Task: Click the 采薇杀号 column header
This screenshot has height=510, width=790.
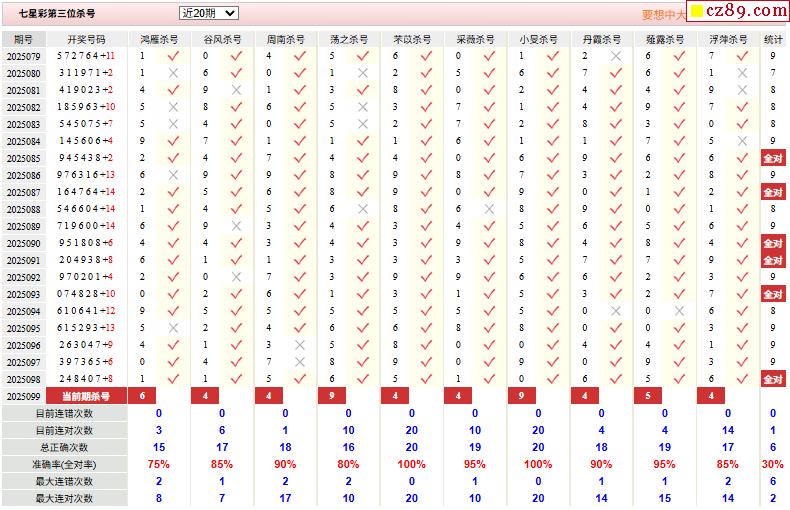Action: click(x=475, y=39)
